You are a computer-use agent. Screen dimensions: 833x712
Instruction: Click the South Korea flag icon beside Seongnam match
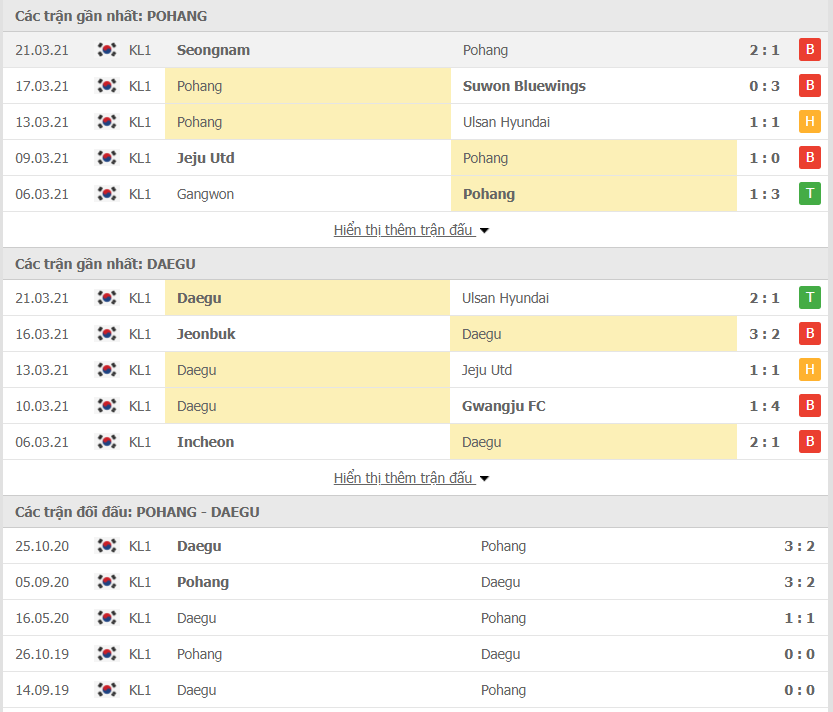[107, 49]
